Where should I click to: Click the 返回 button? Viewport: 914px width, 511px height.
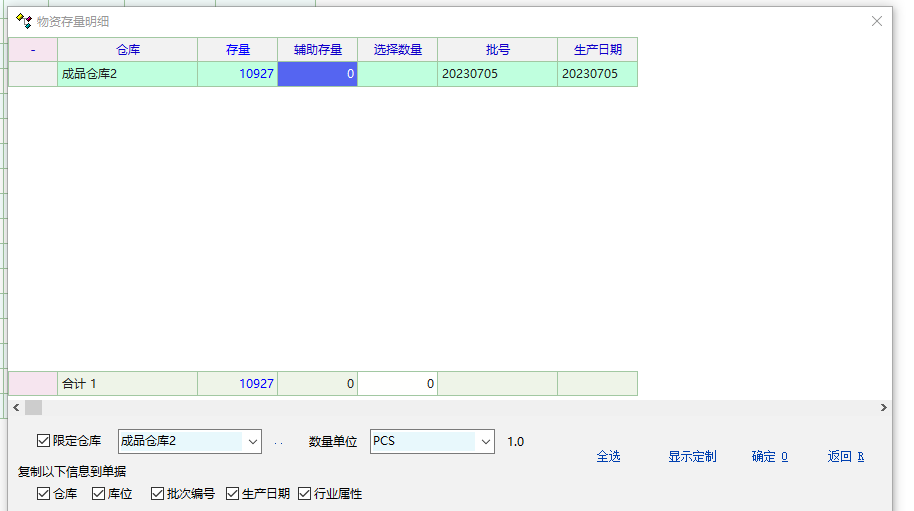pyautogui.click(x=845, y=456)
